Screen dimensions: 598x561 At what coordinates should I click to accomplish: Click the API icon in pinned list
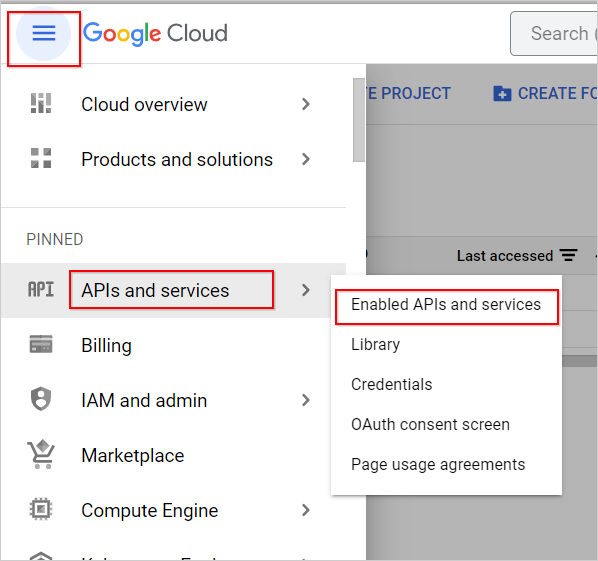click(41, 289)
